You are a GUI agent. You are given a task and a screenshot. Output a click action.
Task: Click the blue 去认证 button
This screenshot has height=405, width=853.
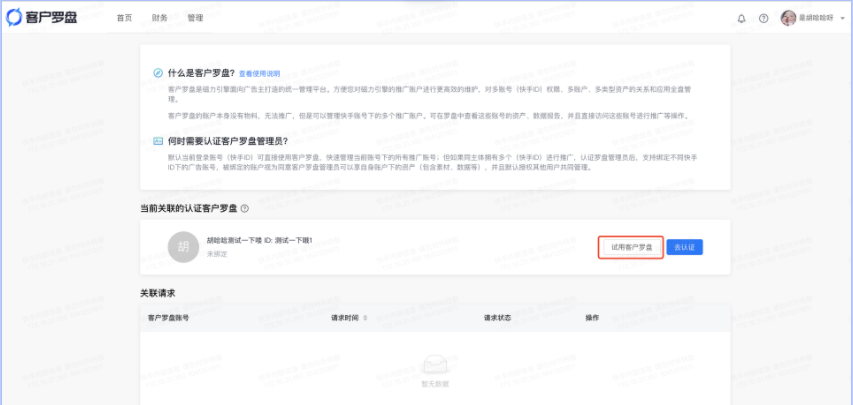point(684,247)
